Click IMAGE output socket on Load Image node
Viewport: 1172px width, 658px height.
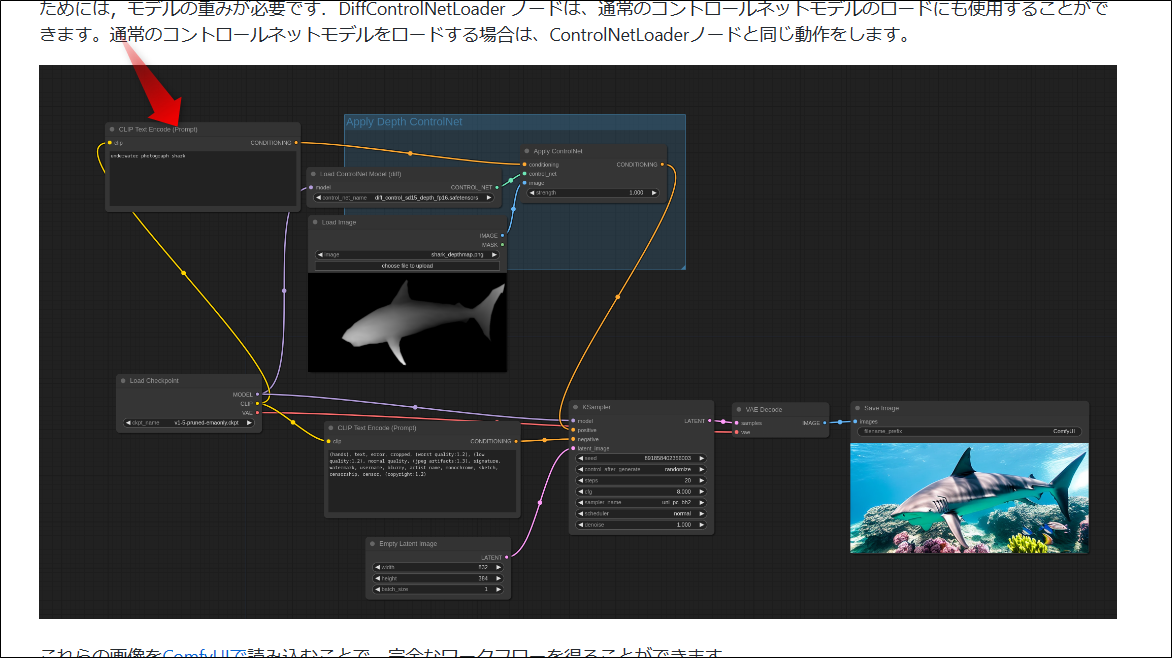(502, 236)
